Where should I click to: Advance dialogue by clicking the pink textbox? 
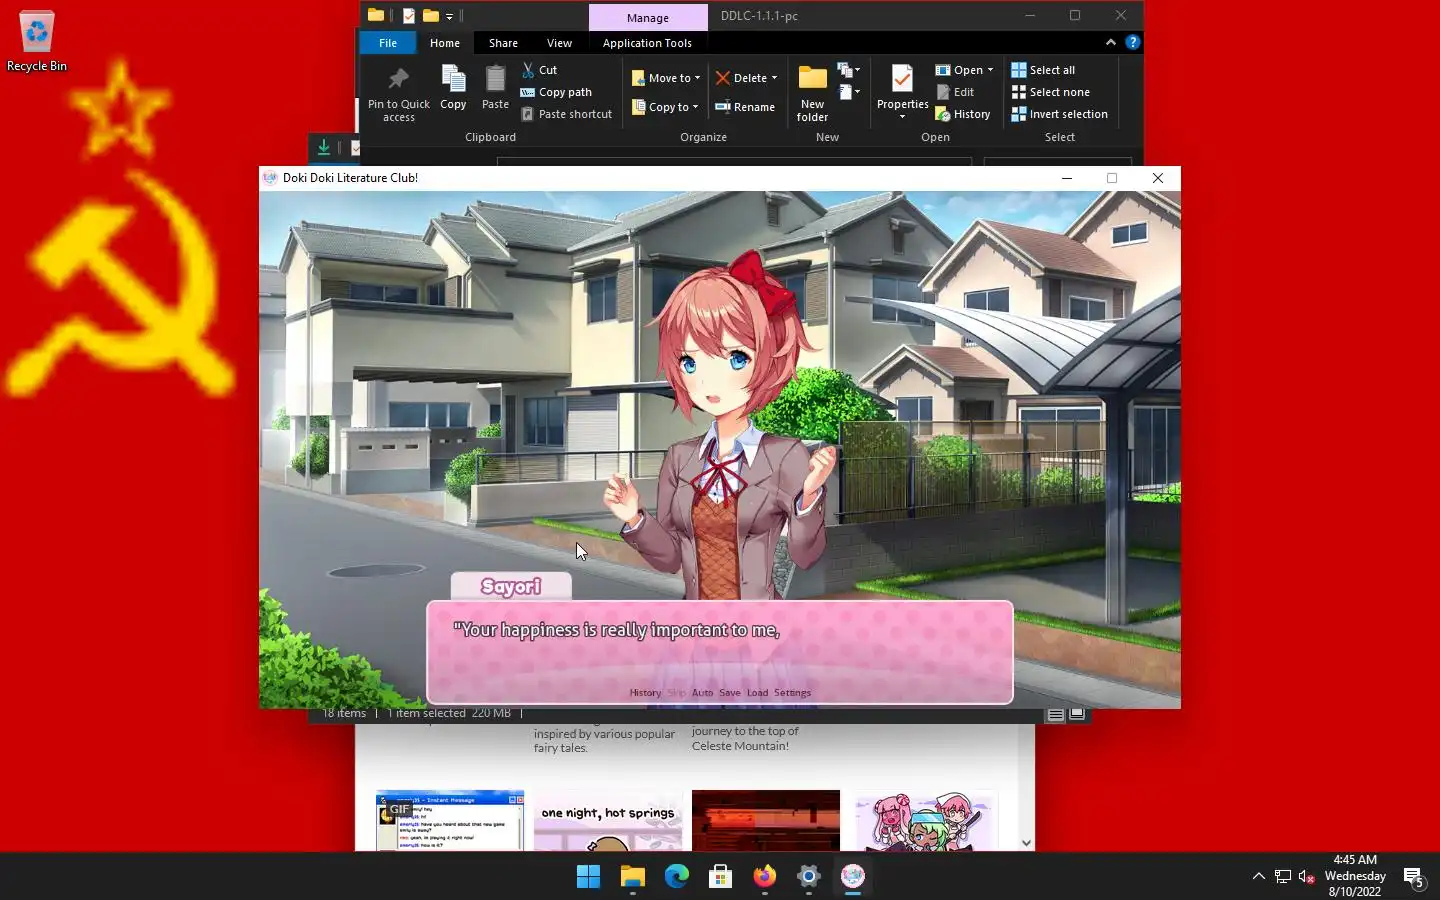pyautogui.click(x=720, y=651)
